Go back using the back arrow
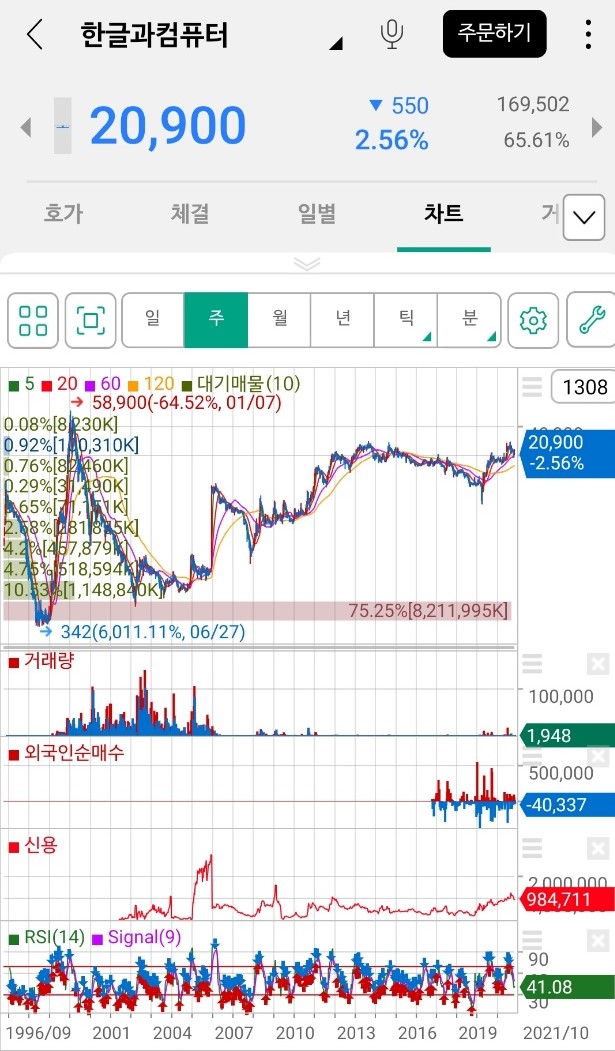This screenshot has height=1051, width=615. 35,34
